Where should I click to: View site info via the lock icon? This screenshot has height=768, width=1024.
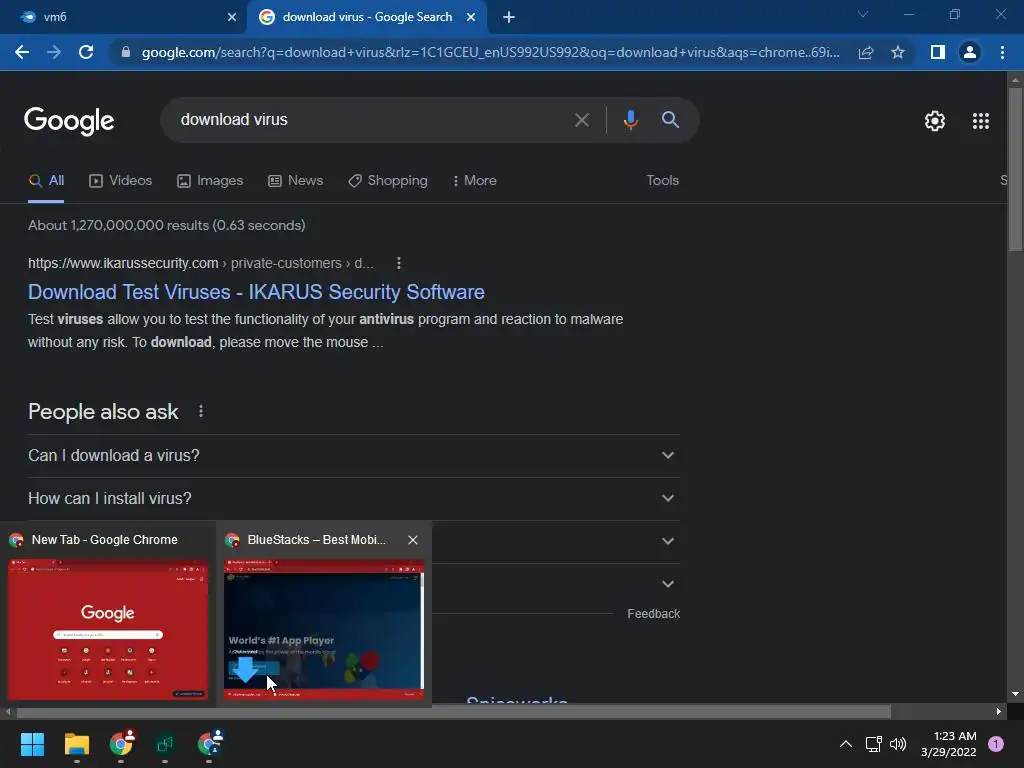coord(126,52)
